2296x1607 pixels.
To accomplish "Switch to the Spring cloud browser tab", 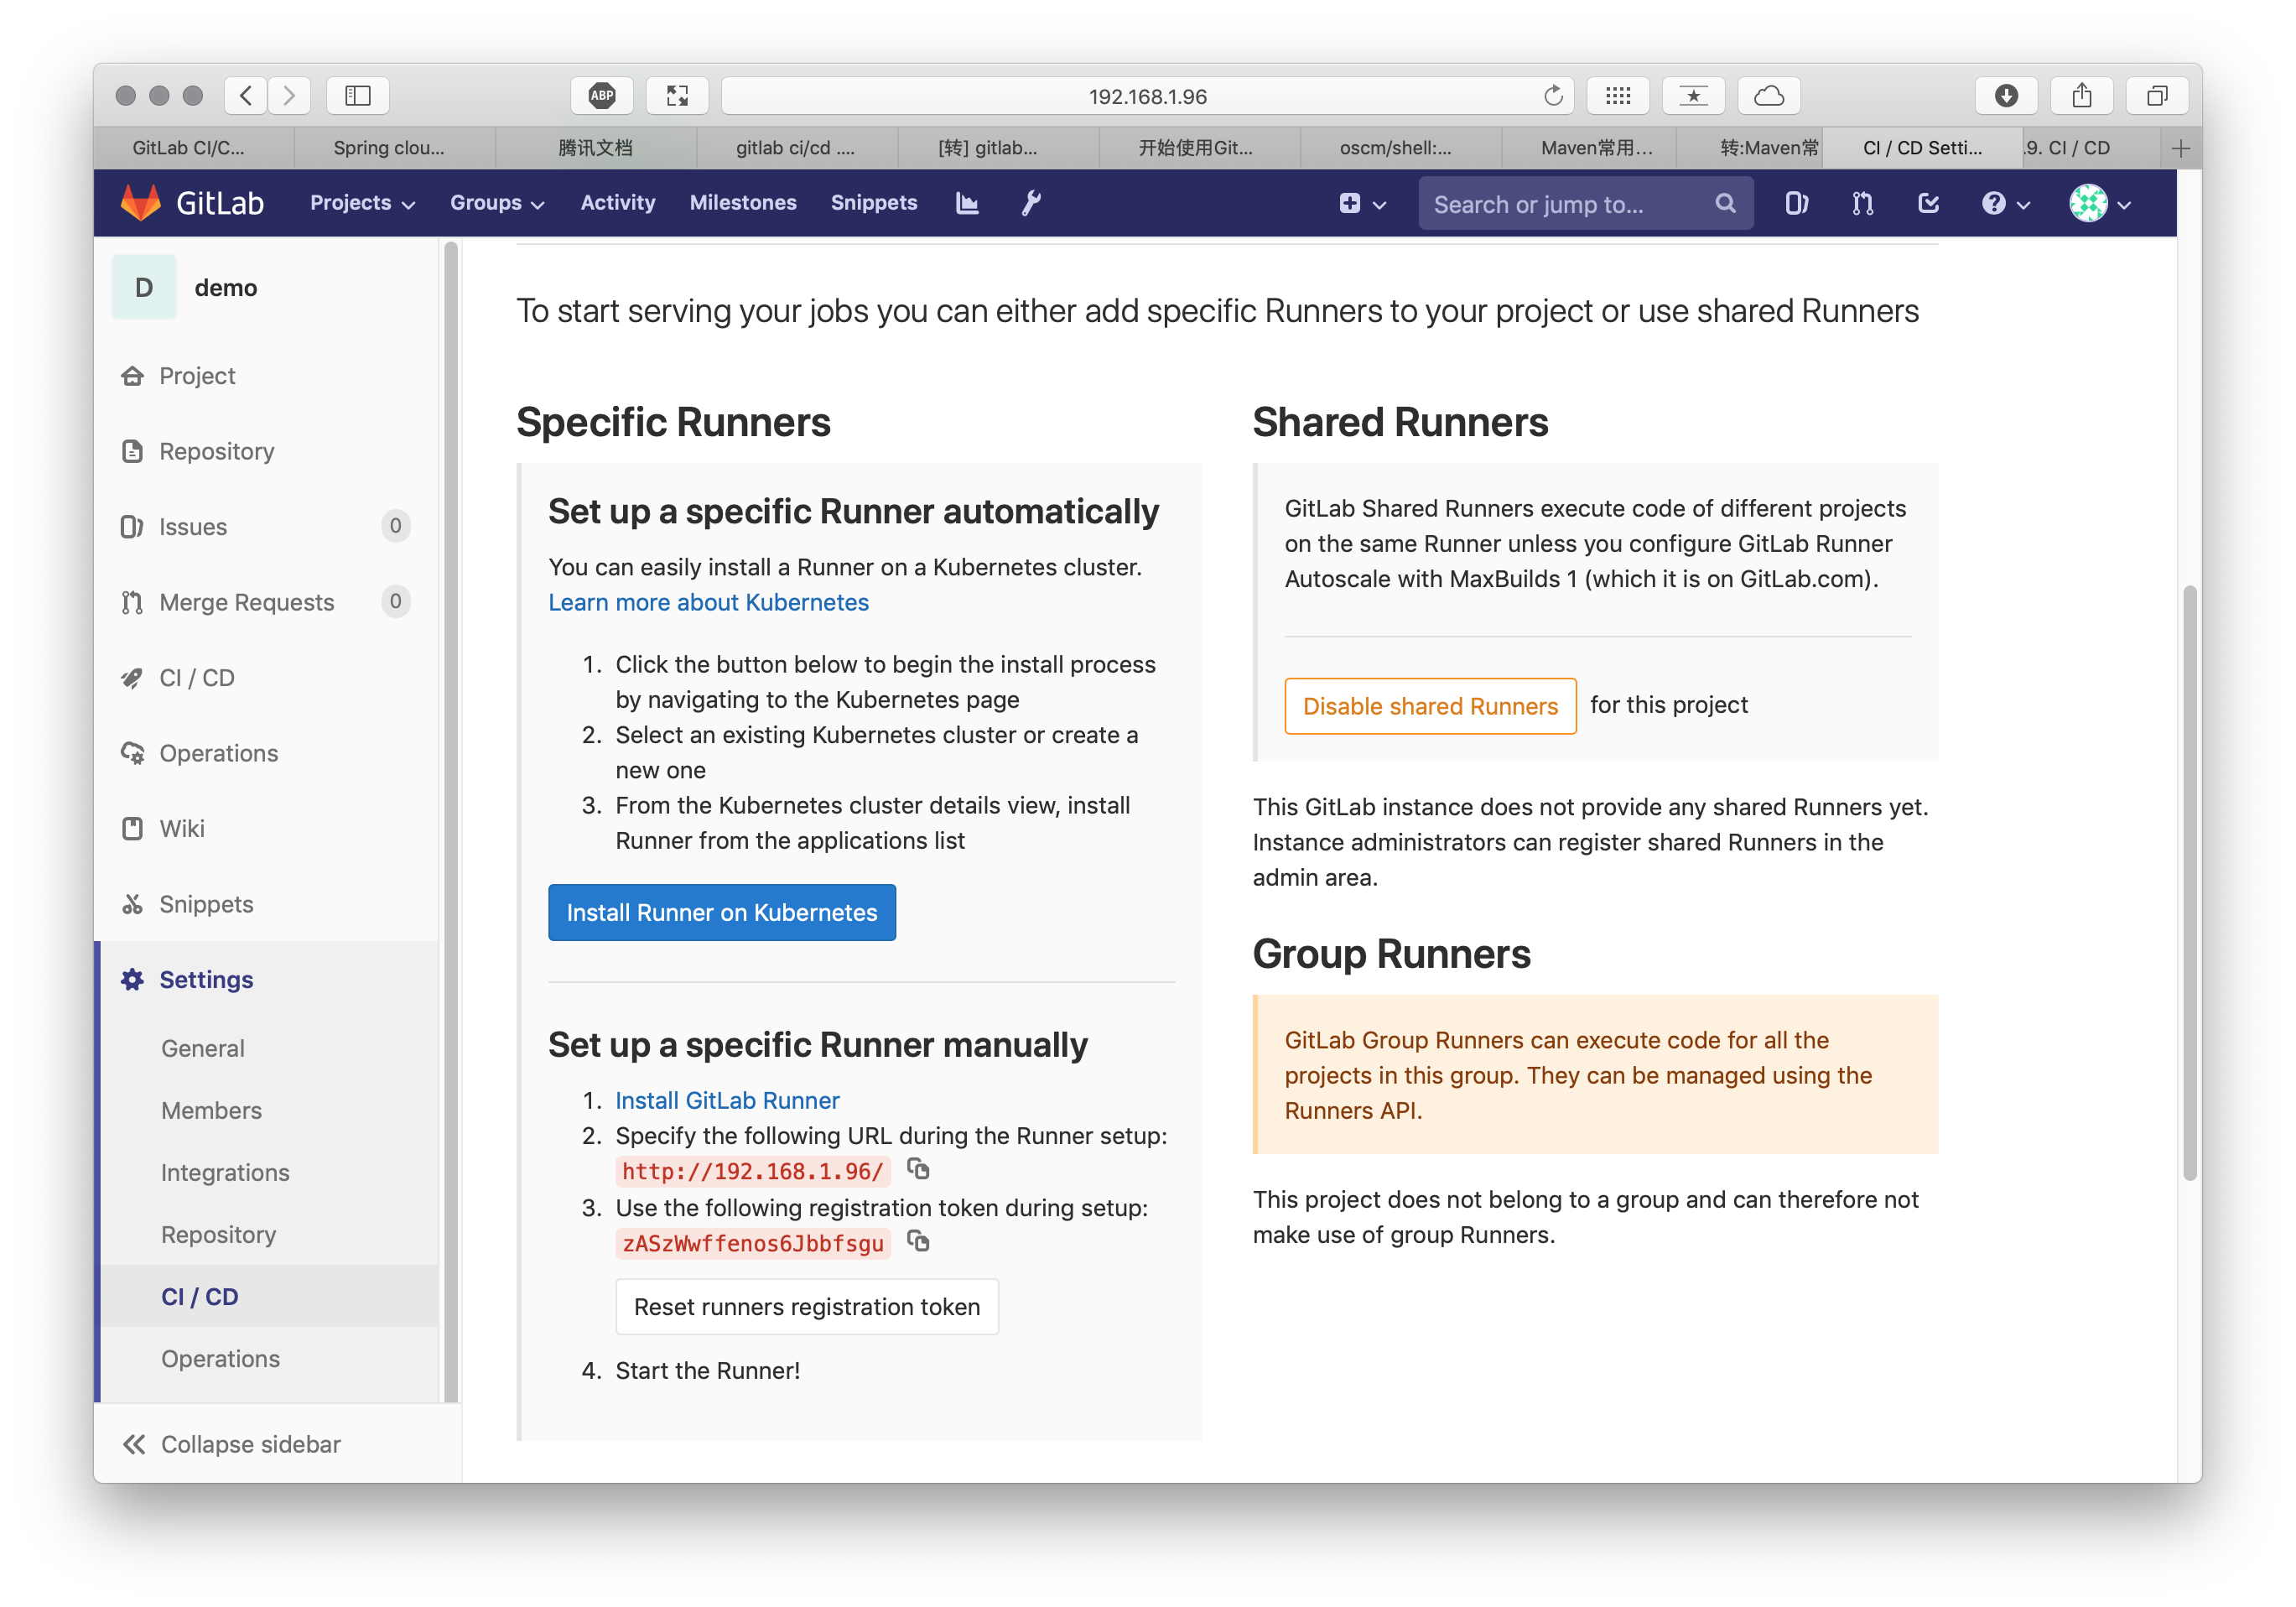I will pyautogui.click(x=390, y=148).
